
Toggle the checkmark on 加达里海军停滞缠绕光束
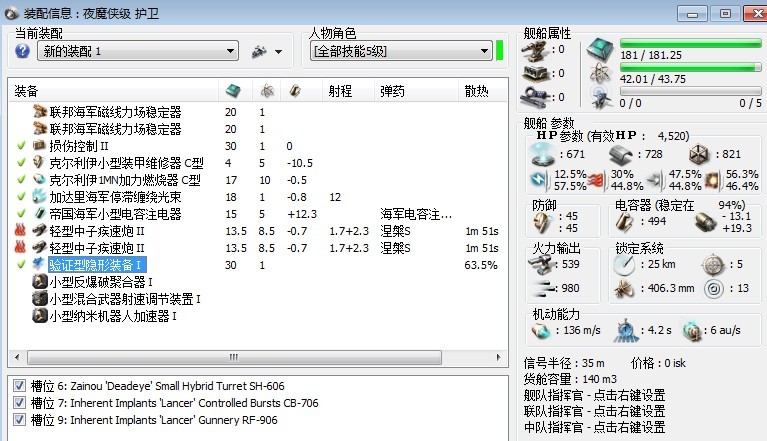pyautogui.click(x=21, y=197)
